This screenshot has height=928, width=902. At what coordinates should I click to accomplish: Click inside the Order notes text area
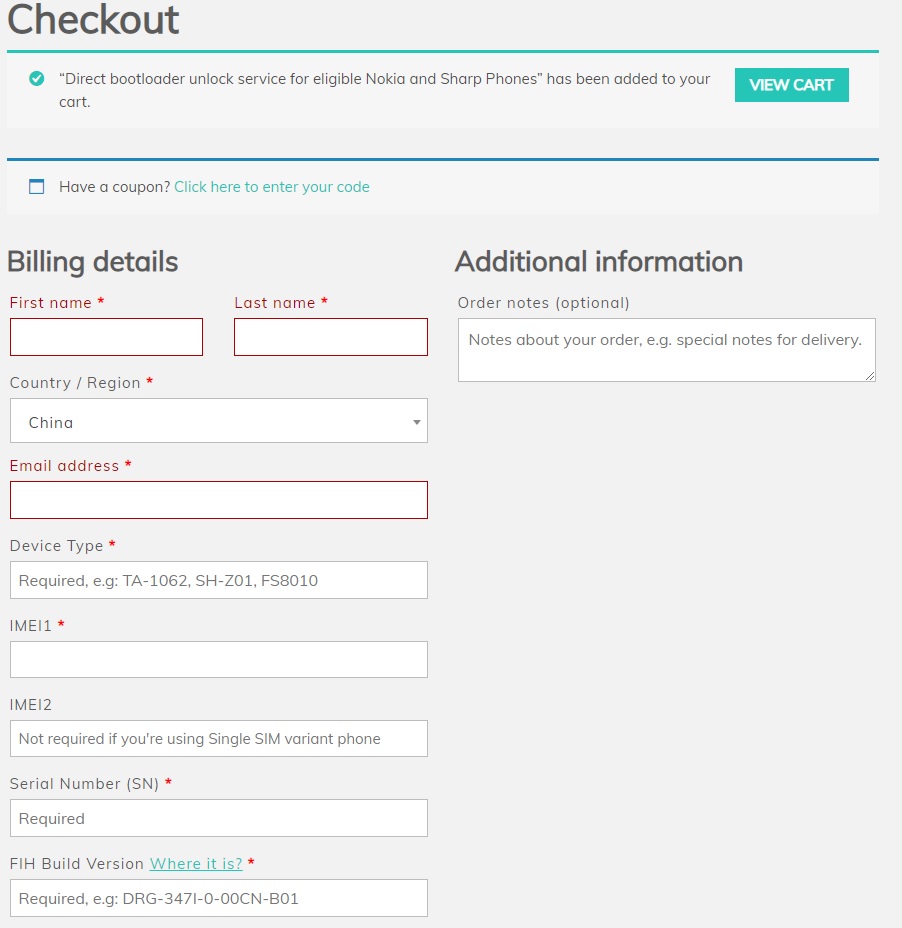[666, 350]
